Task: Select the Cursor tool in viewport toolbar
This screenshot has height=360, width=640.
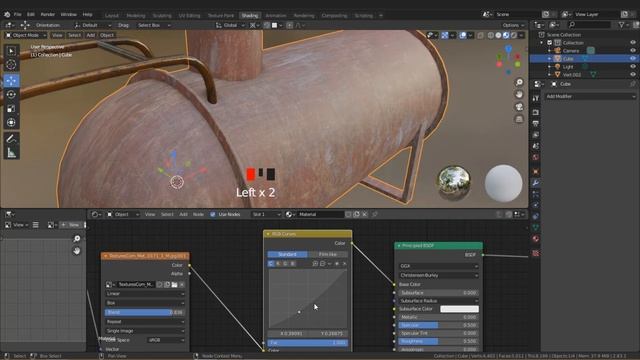Action: pyautogui.click(x=11, y=64)
